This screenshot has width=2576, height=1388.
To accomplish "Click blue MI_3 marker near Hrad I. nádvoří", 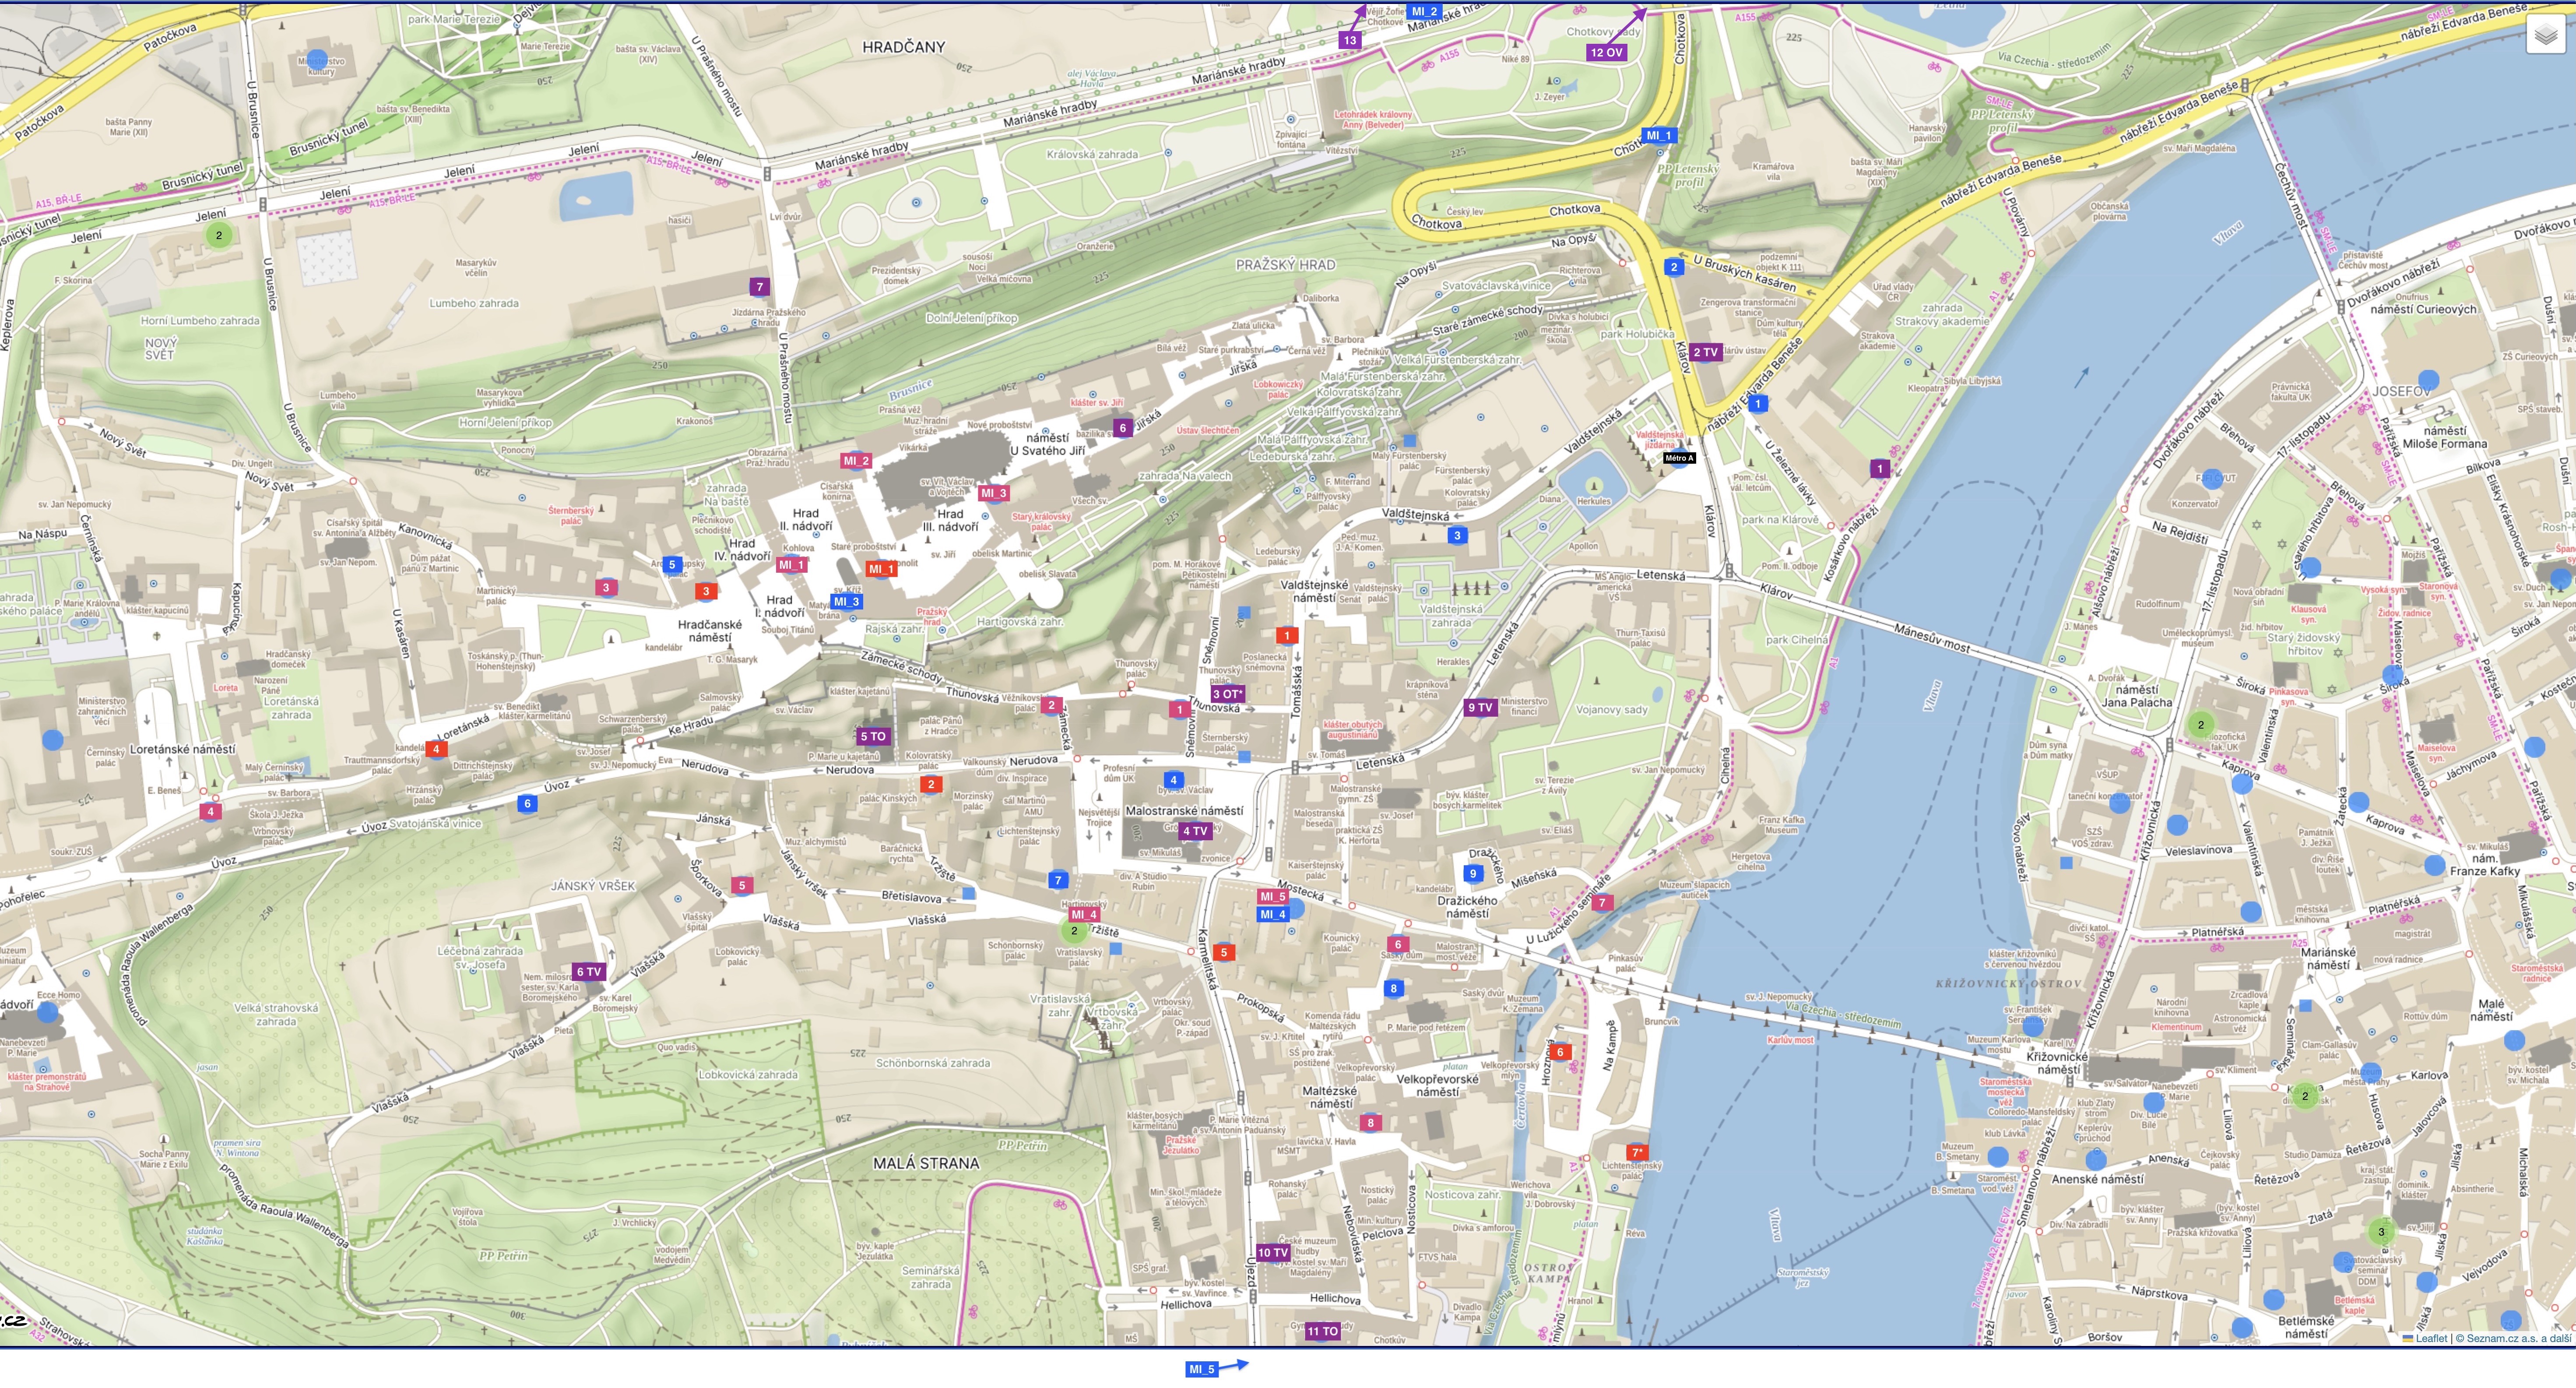I will (x=846, y=602).
